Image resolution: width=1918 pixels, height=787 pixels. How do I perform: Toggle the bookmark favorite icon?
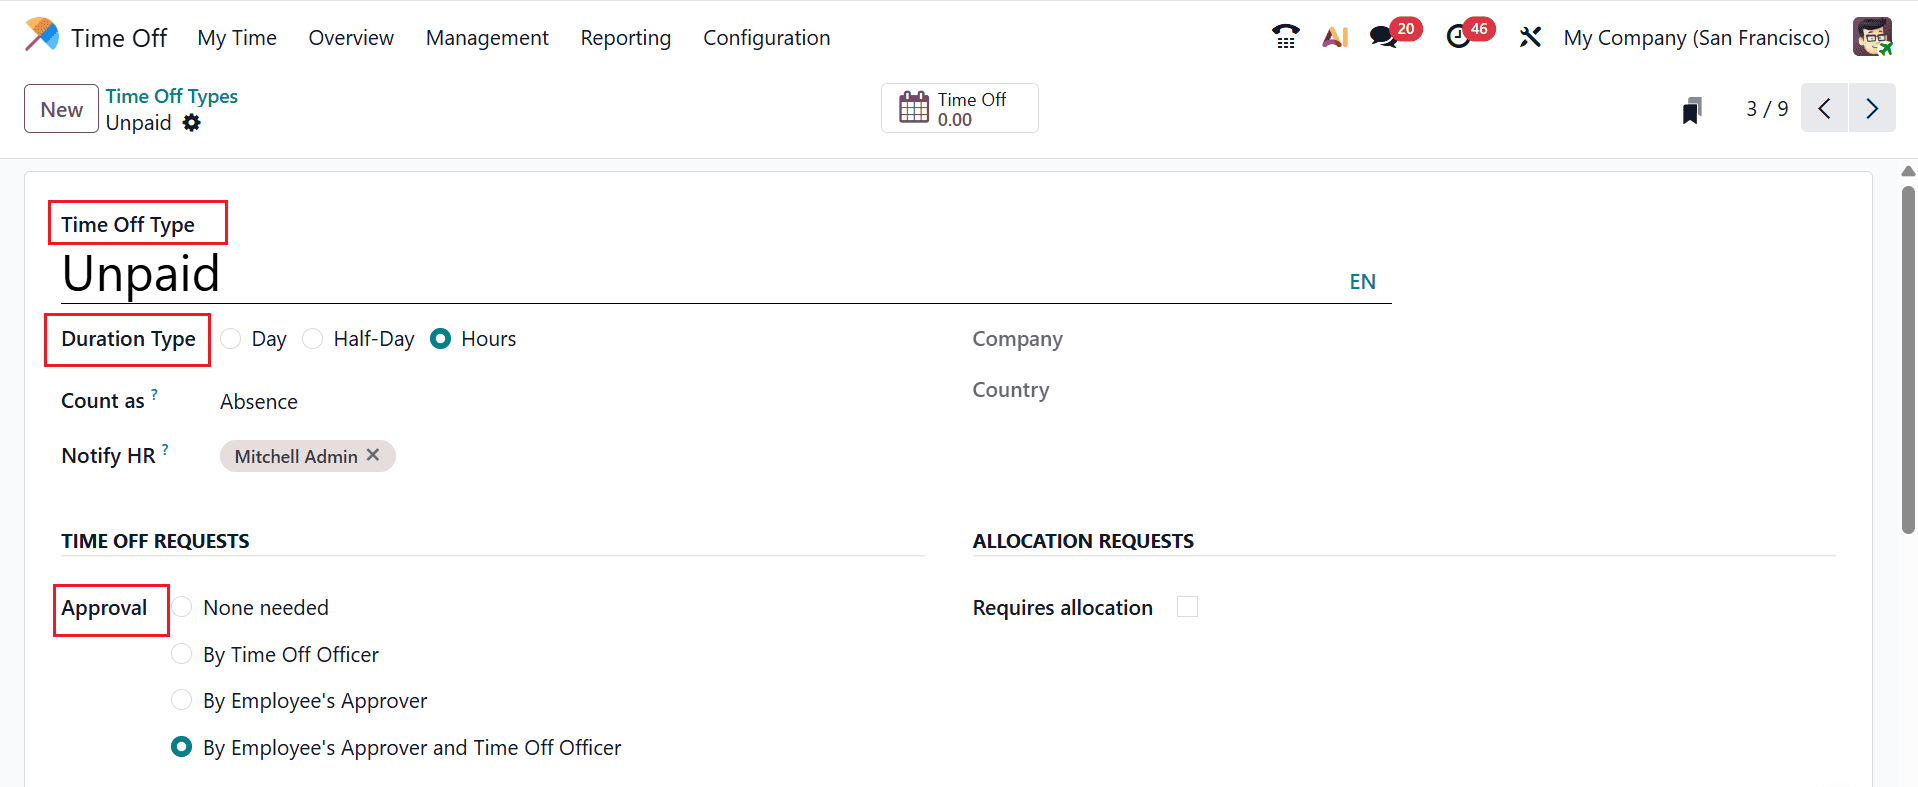pos(1690,110)
